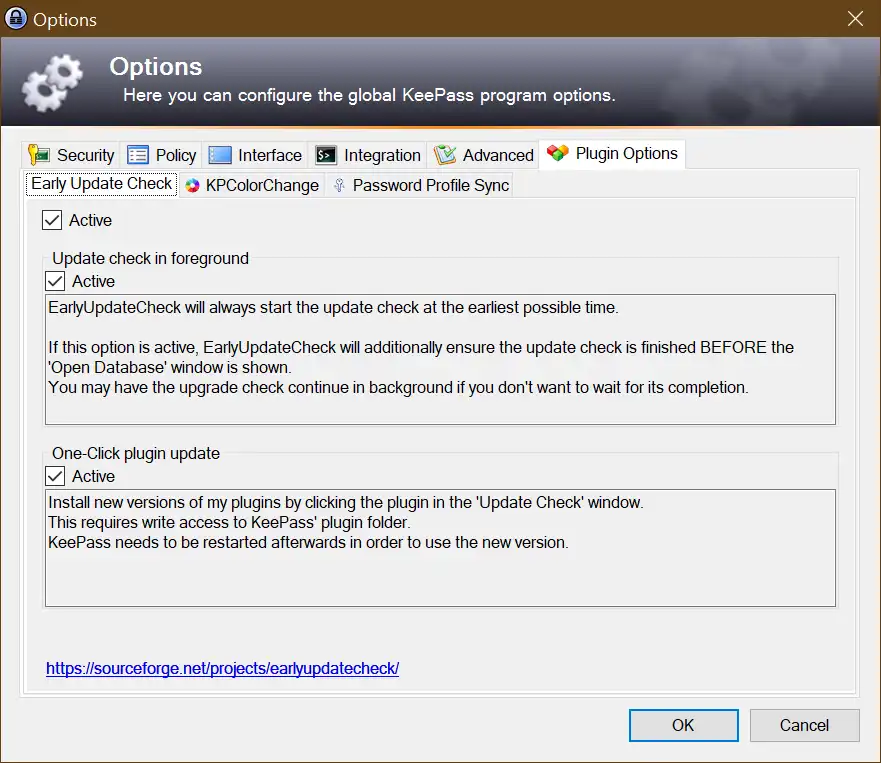Viewport: 881px width, 763px height.
Task: Click the Integration tab terminal icon
Action: 326,155
